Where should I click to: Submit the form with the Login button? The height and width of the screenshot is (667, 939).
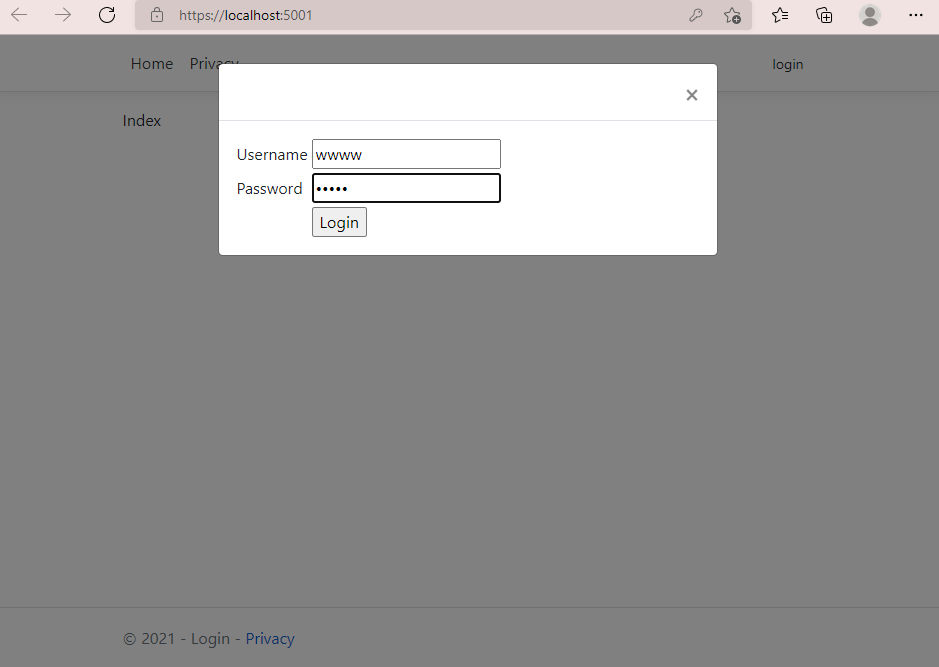[339, 222]
